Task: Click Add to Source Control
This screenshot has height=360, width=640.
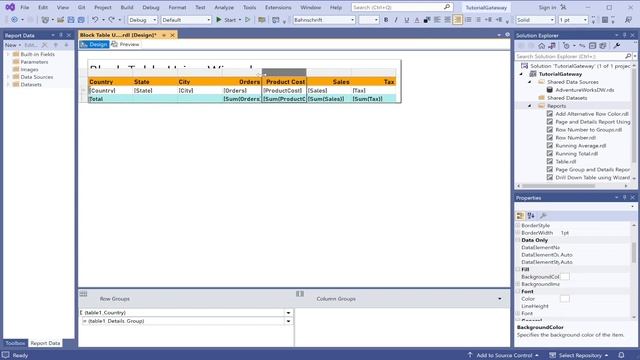Action: click(504, 355)
